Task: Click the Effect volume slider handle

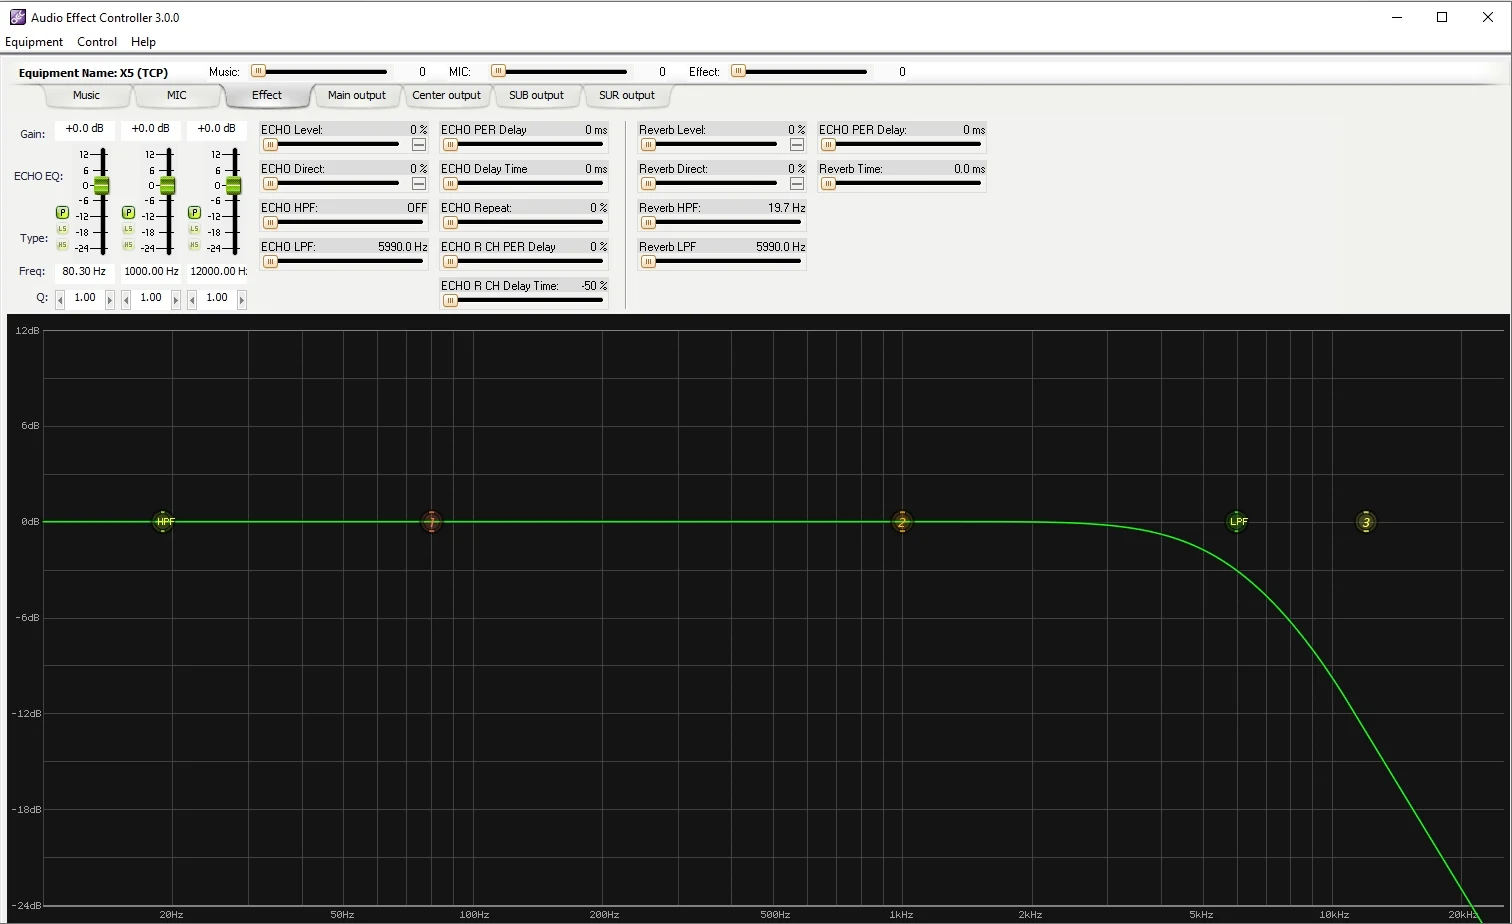Action: pos(738,71)
